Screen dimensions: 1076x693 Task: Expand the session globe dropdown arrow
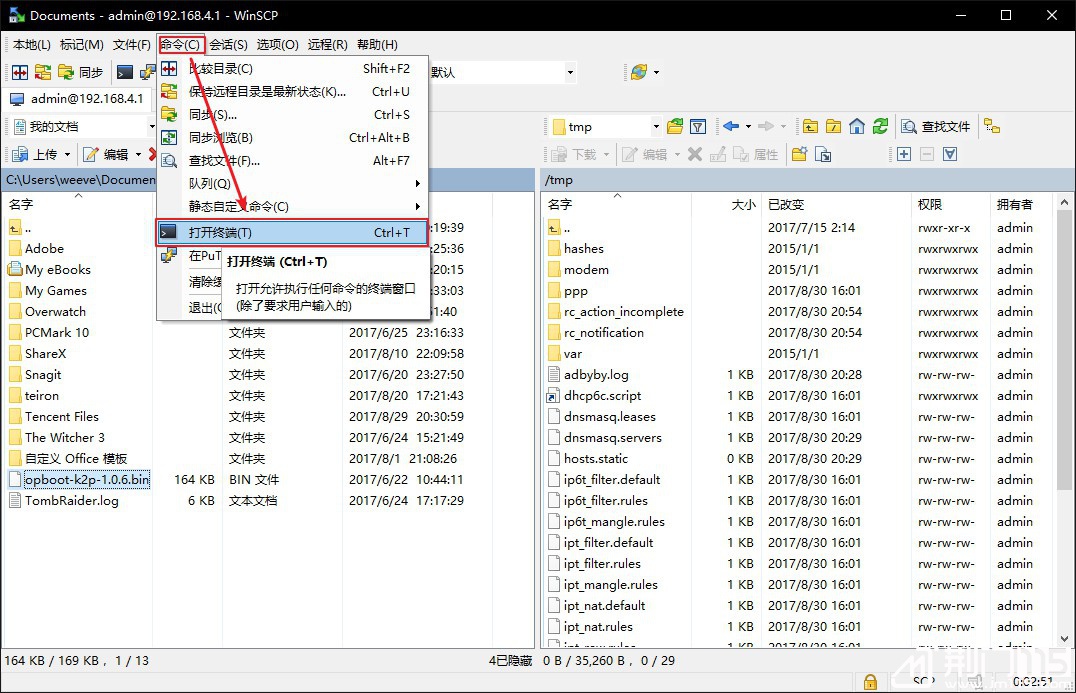[x=656, y=72]
